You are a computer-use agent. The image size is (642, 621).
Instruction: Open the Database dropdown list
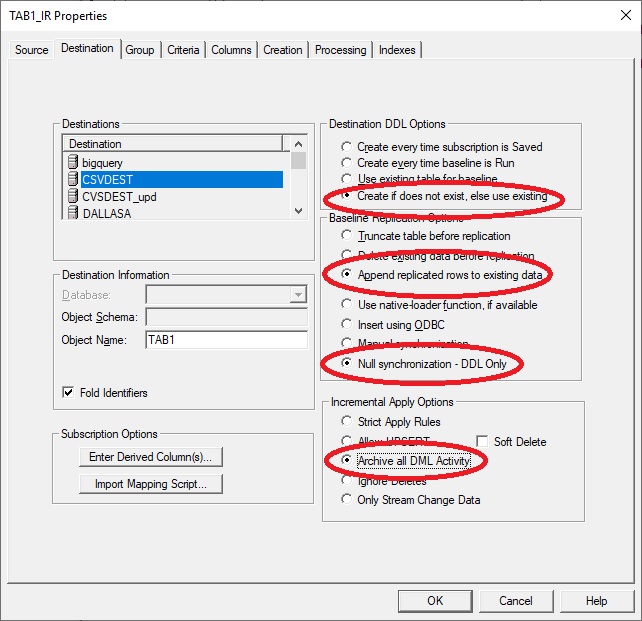click(297, 295)
